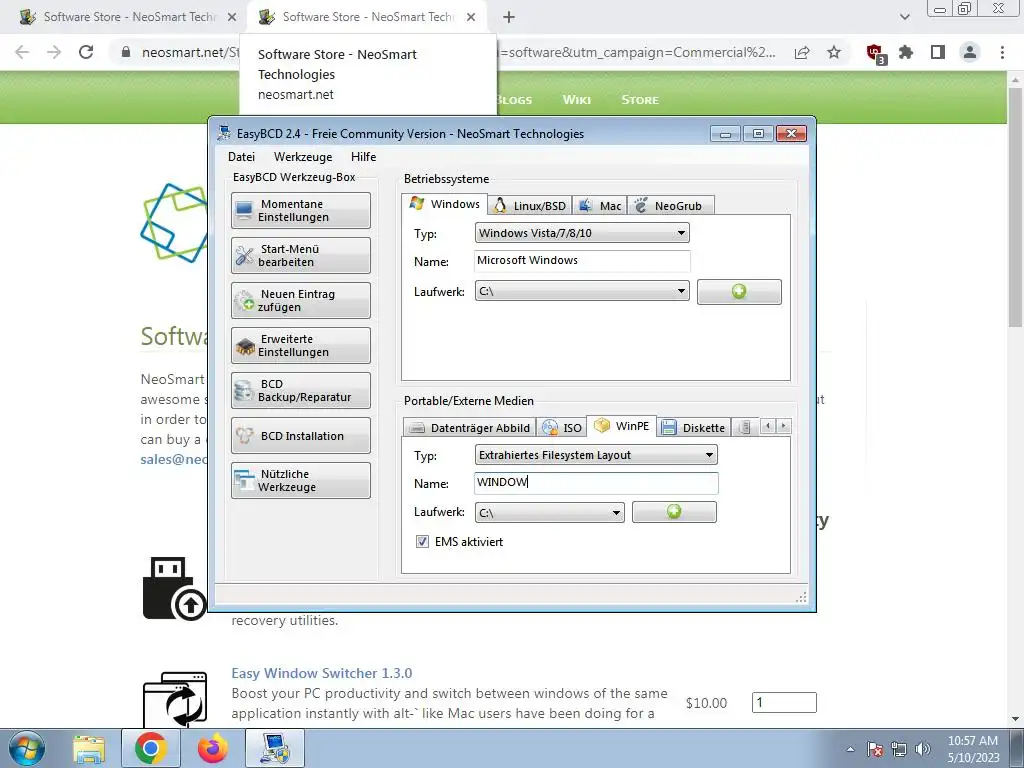Switch to the Mac tab
Image resolution: width=1024 pixels, height=768 pixels.
pyautogui.click(x=600, y=206)
